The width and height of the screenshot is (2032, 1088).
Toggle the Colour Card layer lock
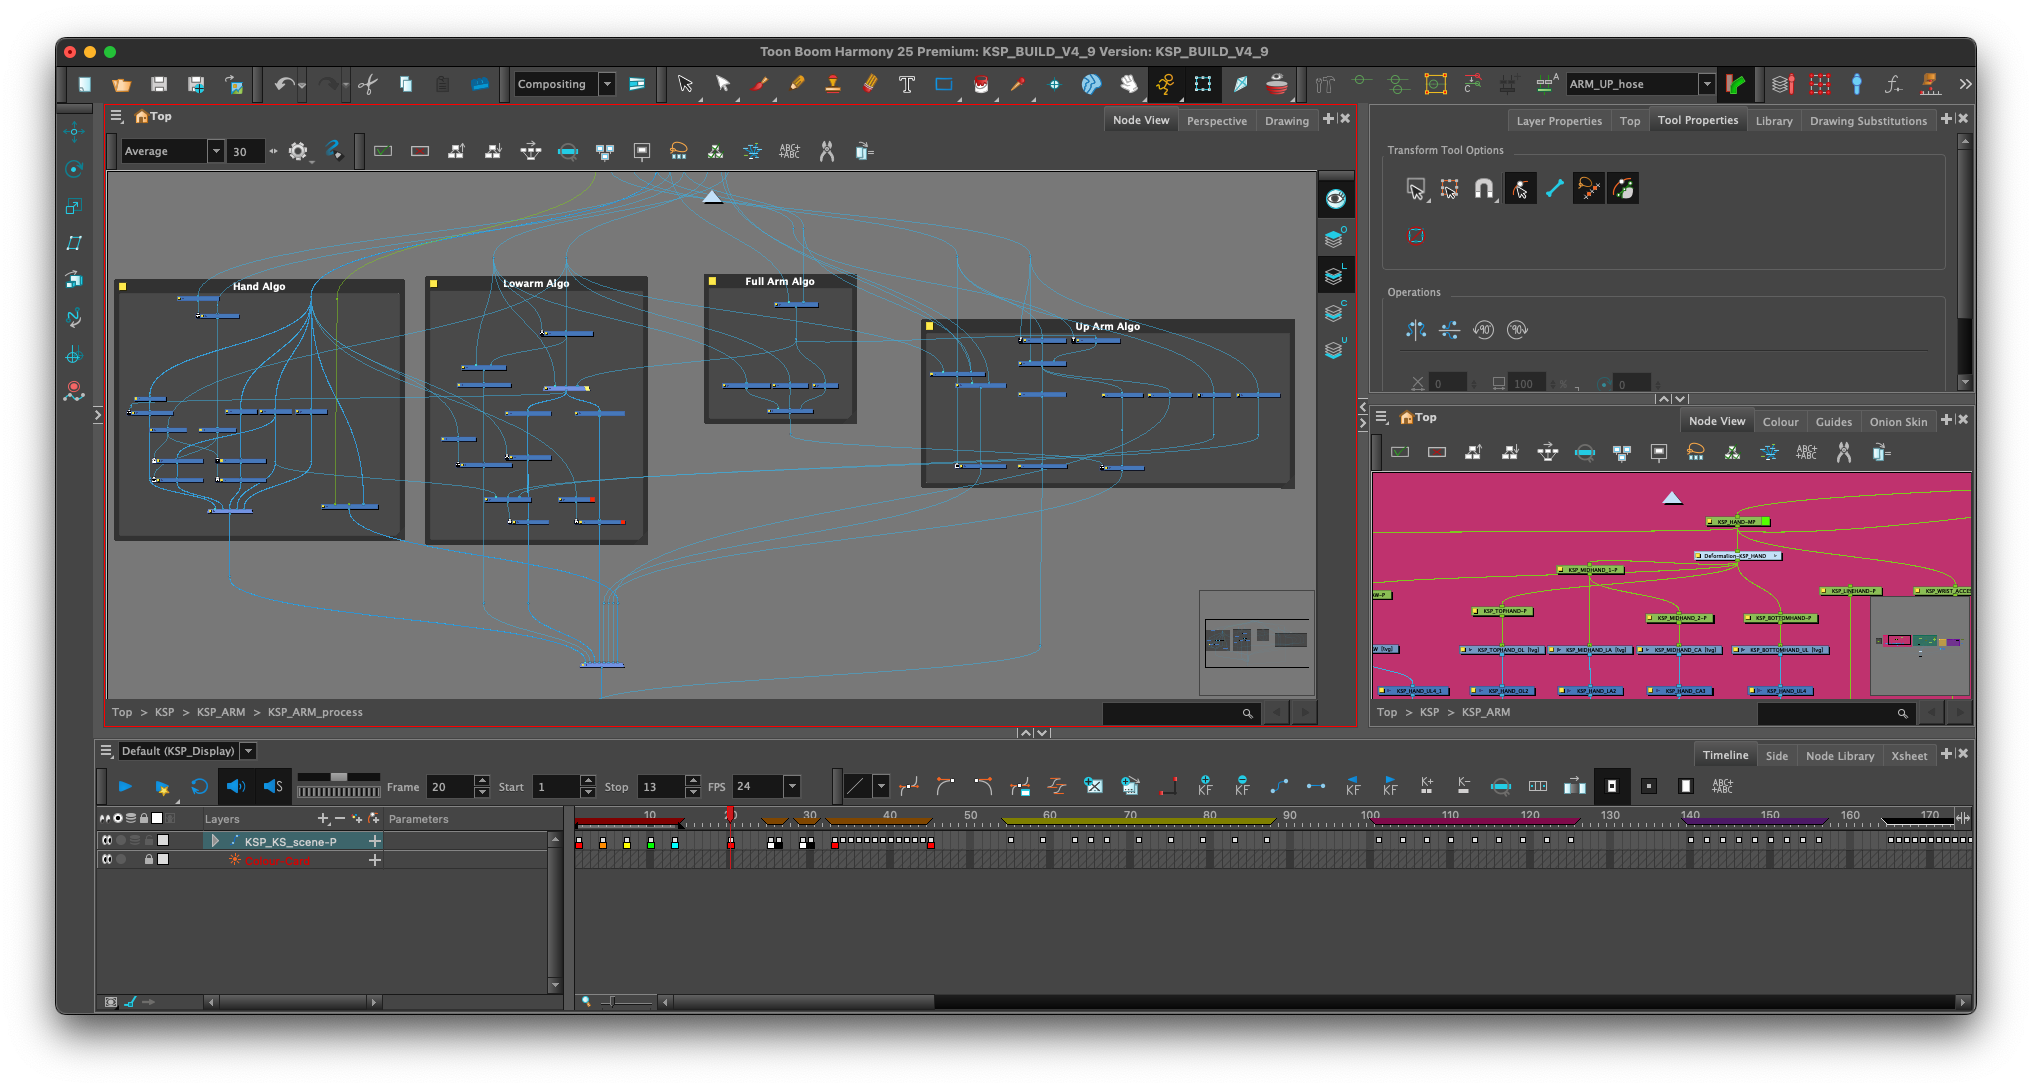(148, 860)
